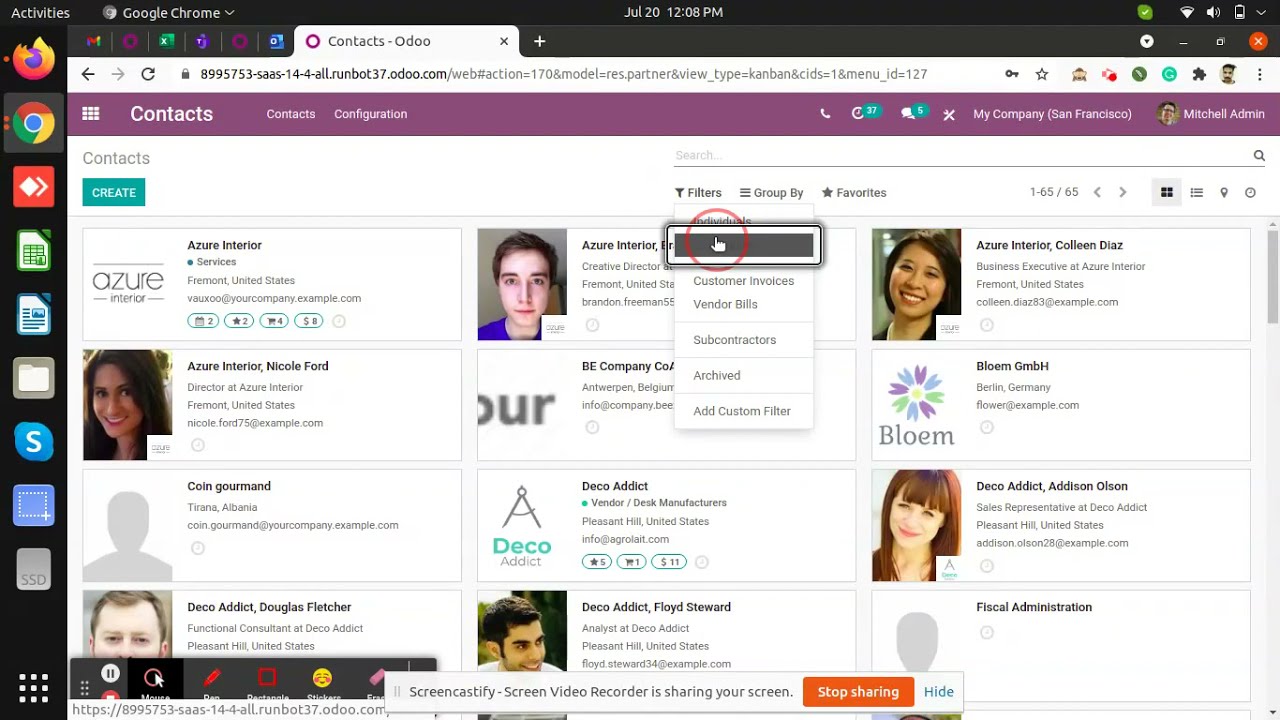Image resolution: width=1280 pixels, height=720 pixels.
Task: Open Skype from the dock
Action: pos(33,441)
